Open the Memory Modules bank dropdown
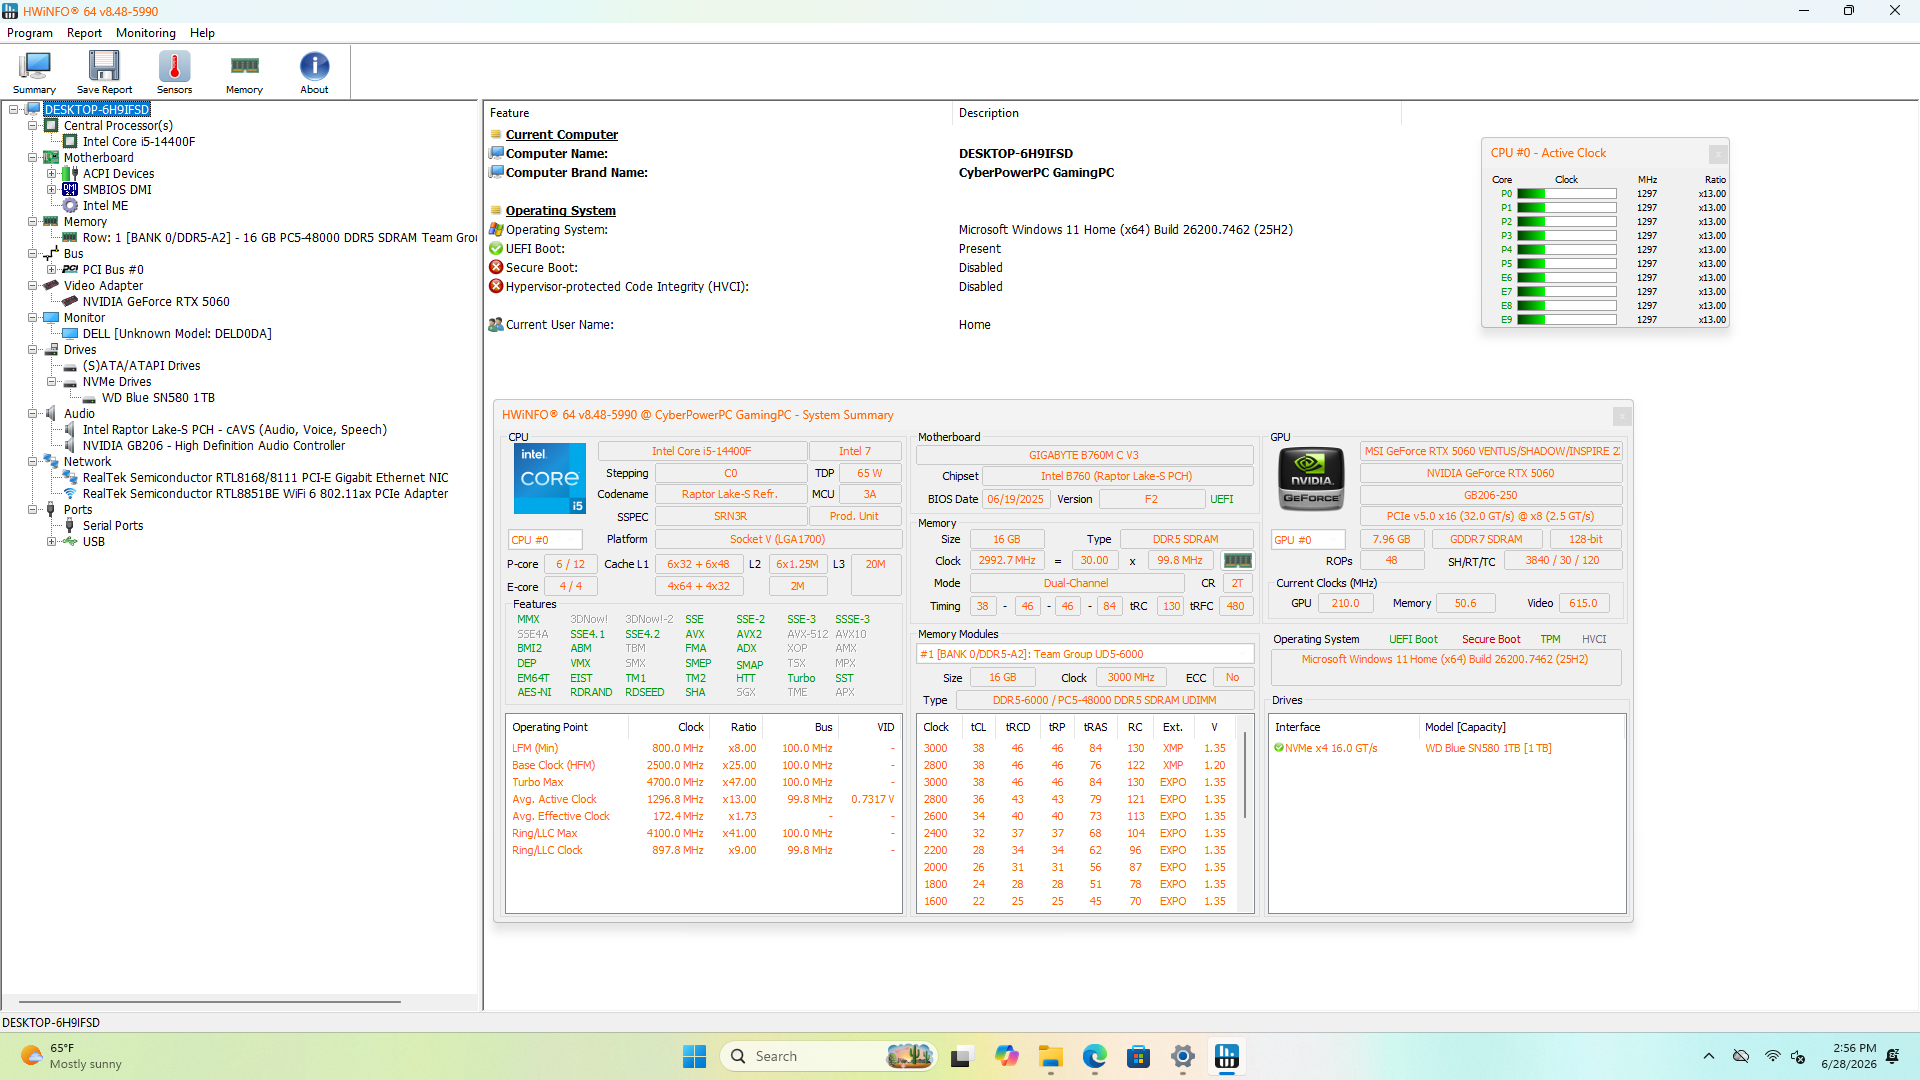The width and height of the screenshot is (1920, 1080). pyautogui.click(x=1085, y=654)
